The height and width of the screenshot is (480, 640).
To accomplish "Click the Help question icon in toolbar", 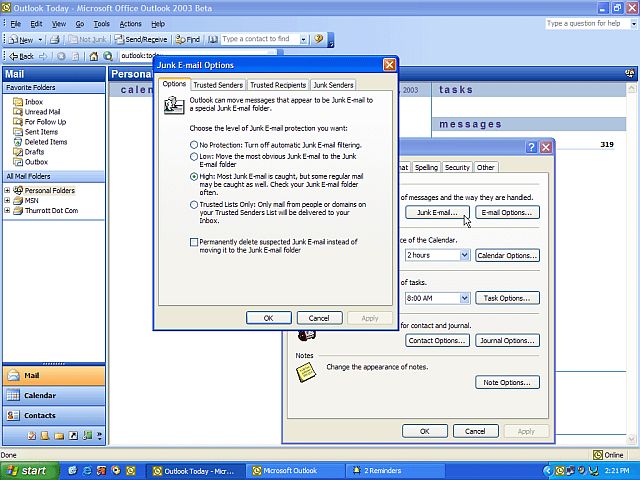I will click(318, 39).
